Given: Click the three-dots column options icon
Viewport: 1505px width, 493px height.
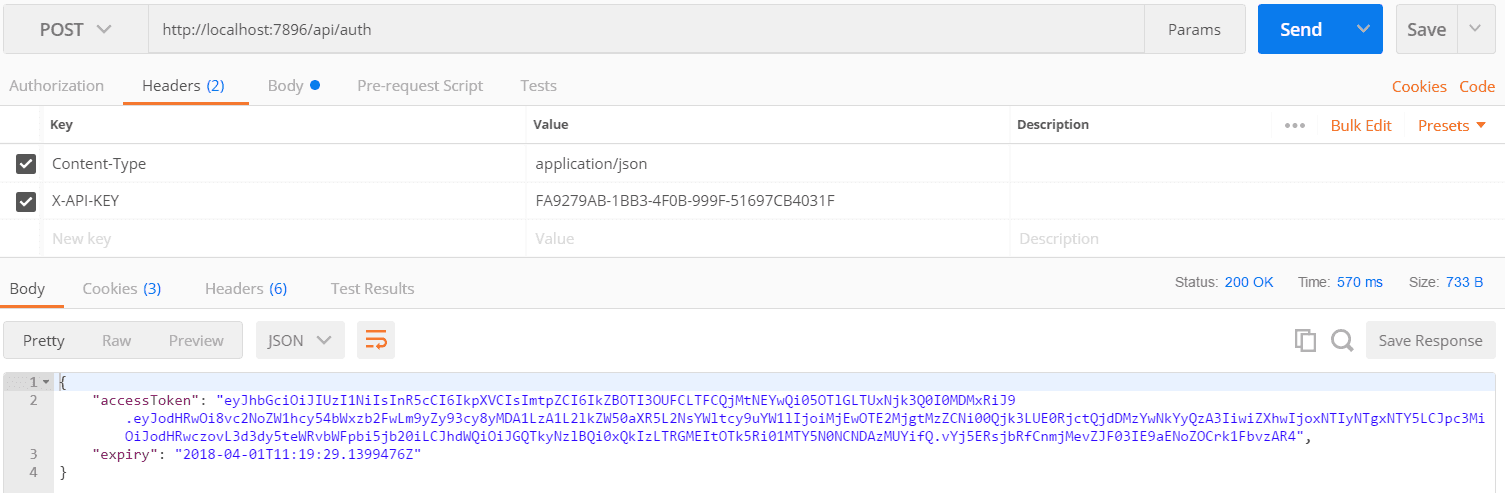Looking at the screenshot, I should point(1295,126).
